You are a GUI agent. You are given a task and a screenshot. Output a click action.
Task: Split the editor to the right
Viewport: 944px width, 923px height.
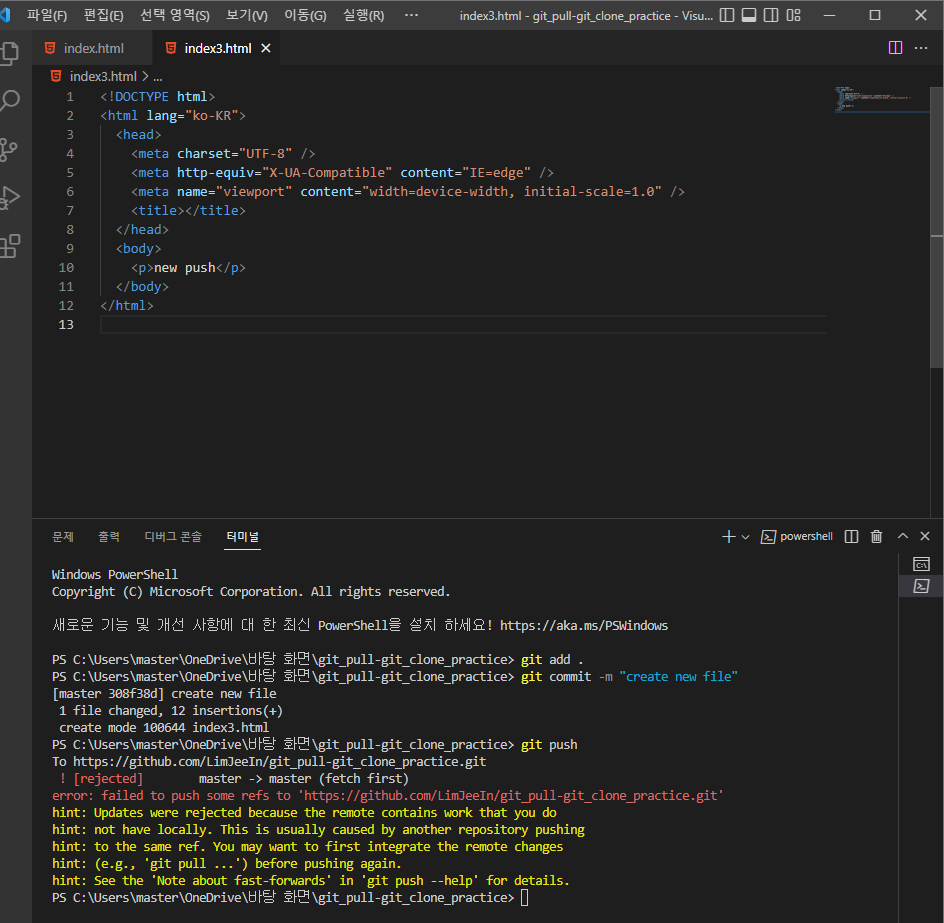click(x=895, y=48)
